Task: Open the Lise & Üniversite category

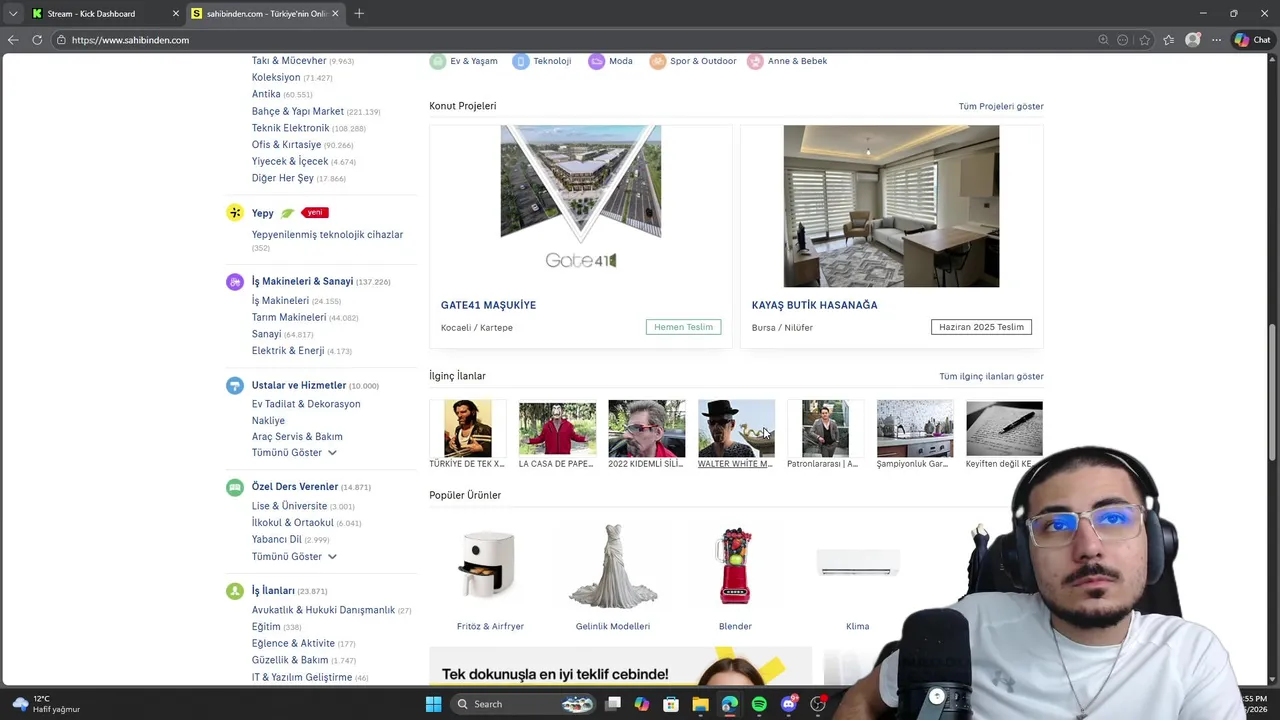Action: [x=289, y=506]
